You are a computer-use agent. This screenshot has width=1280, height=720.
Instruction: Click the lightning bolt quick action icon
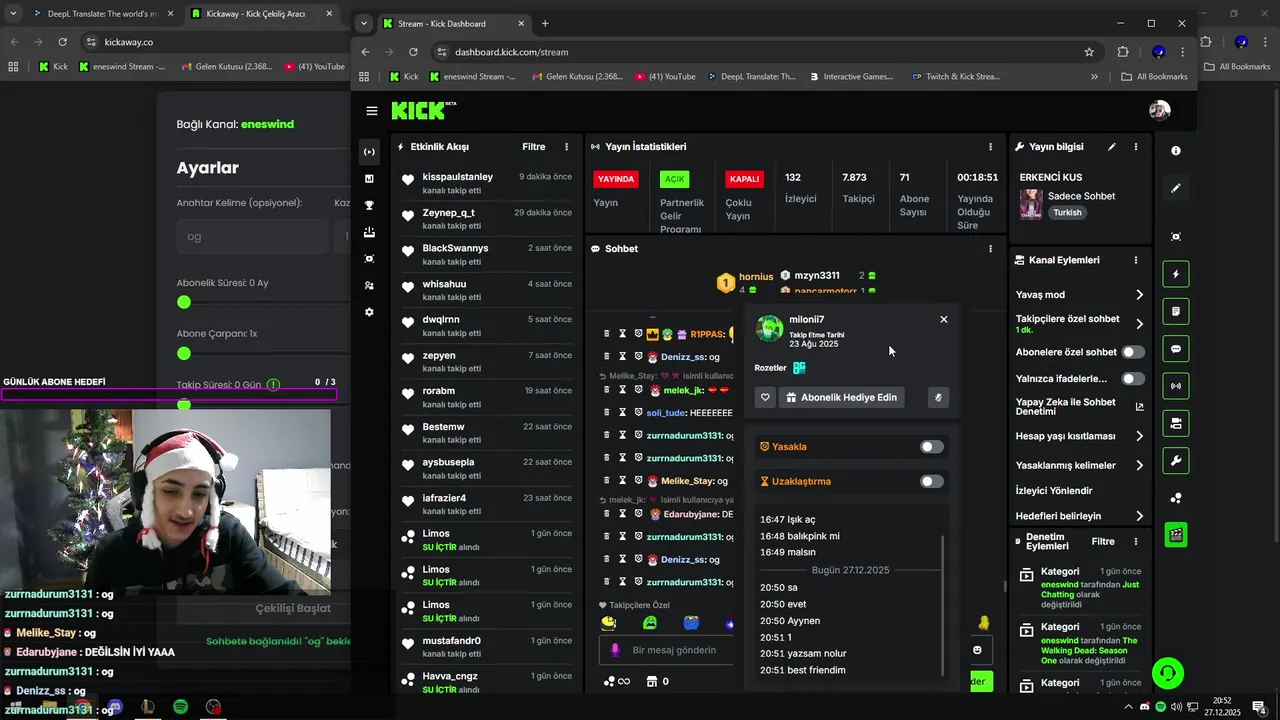1176,274
